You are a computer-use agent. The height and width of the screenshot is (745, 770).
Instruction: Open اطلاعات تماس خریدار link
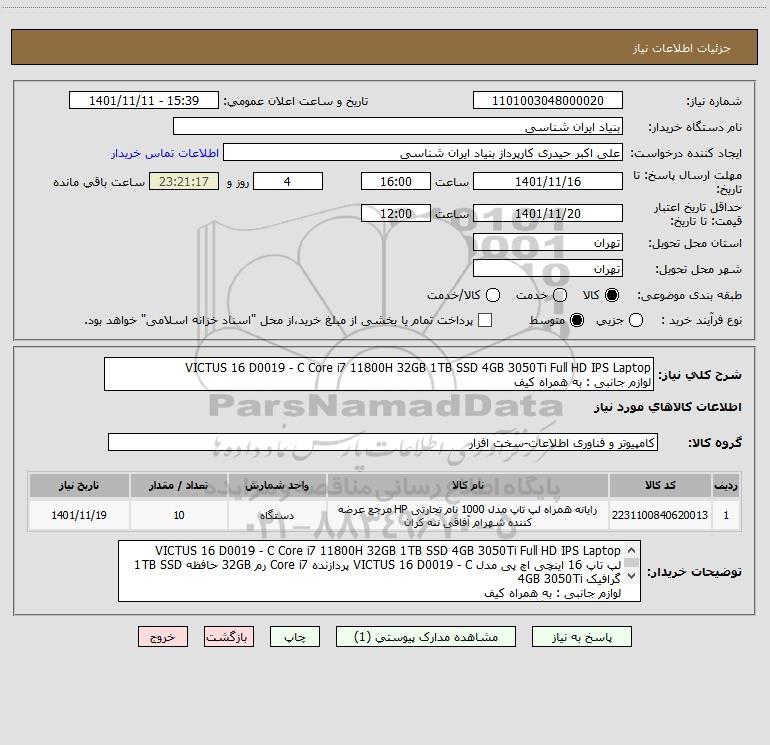165,153
